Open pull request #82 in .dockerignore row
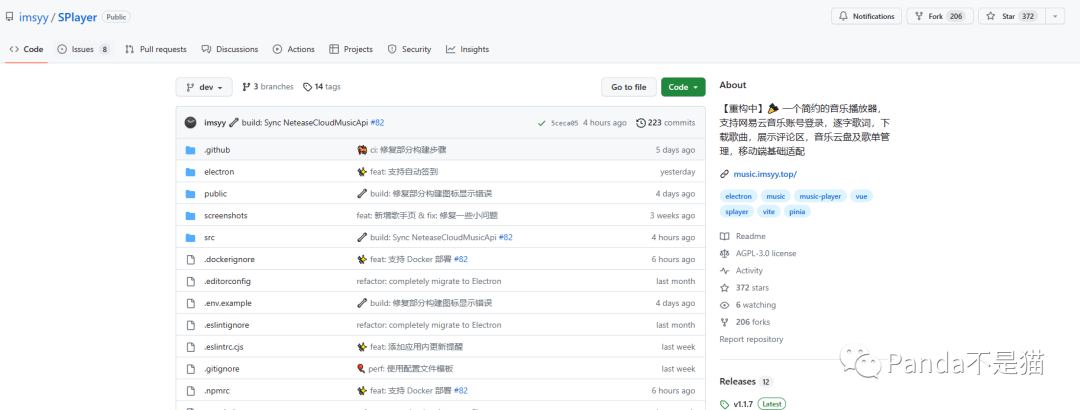Image resolution: width=1080 pixels, height=410 pixels. click(461, 259)
